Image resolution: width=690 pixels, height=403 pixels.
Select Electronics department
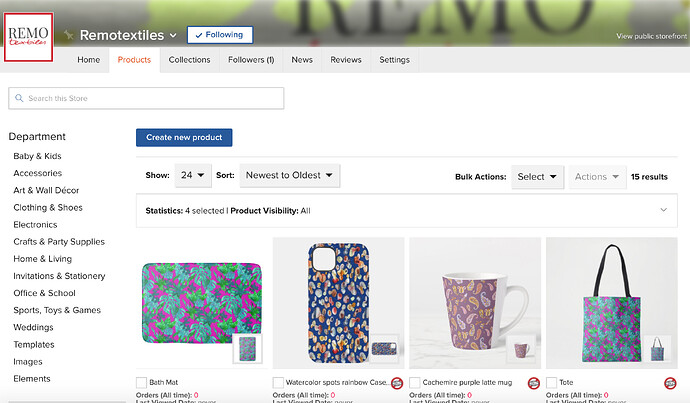35,225
